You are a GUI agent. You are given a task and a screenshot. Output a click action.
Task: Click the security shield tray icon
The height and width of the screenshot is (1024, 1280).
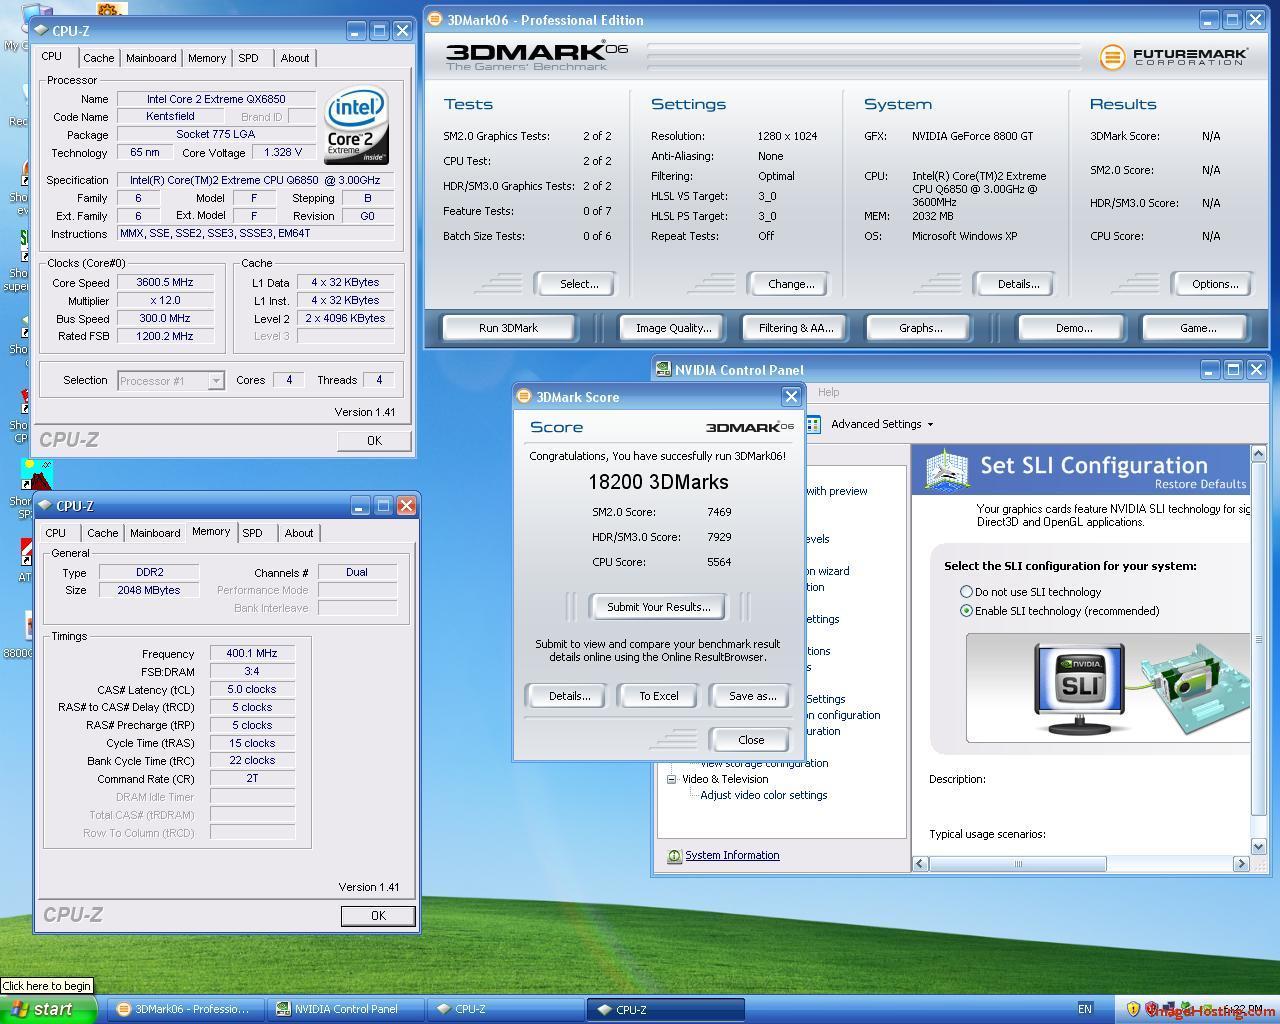coord(1133,1009)
